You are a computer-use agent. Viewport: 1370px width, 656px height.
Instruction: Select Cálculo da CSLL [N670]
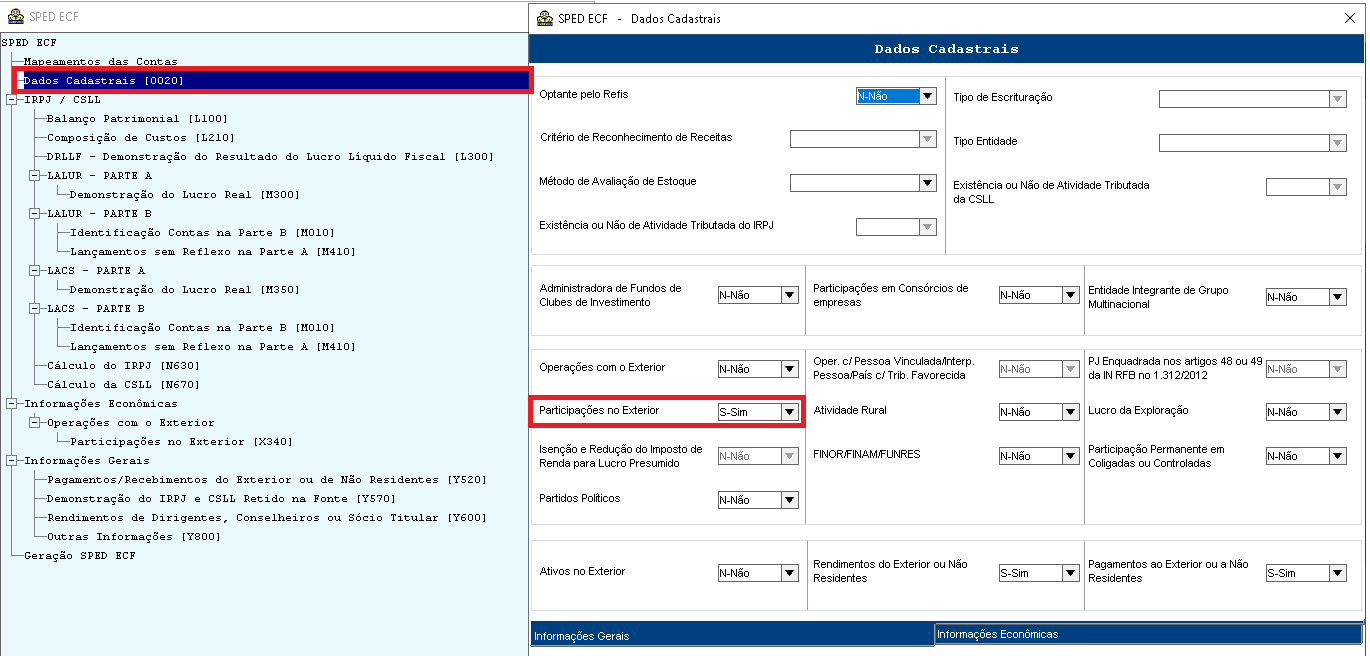(x=123, y=385)
